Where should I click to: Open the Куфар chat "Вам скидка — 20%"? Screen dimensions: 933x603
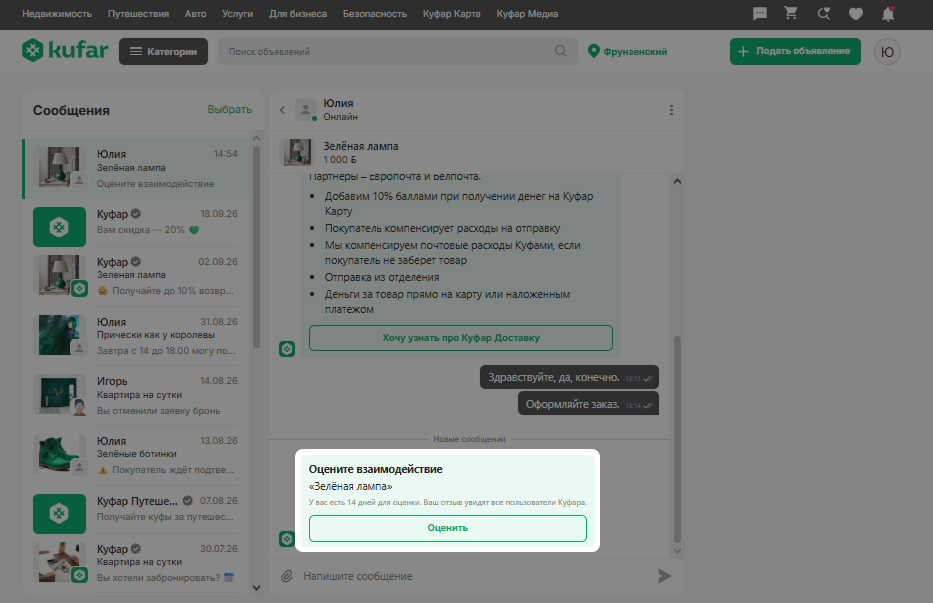pyautogui.click(x=136, y=227)
